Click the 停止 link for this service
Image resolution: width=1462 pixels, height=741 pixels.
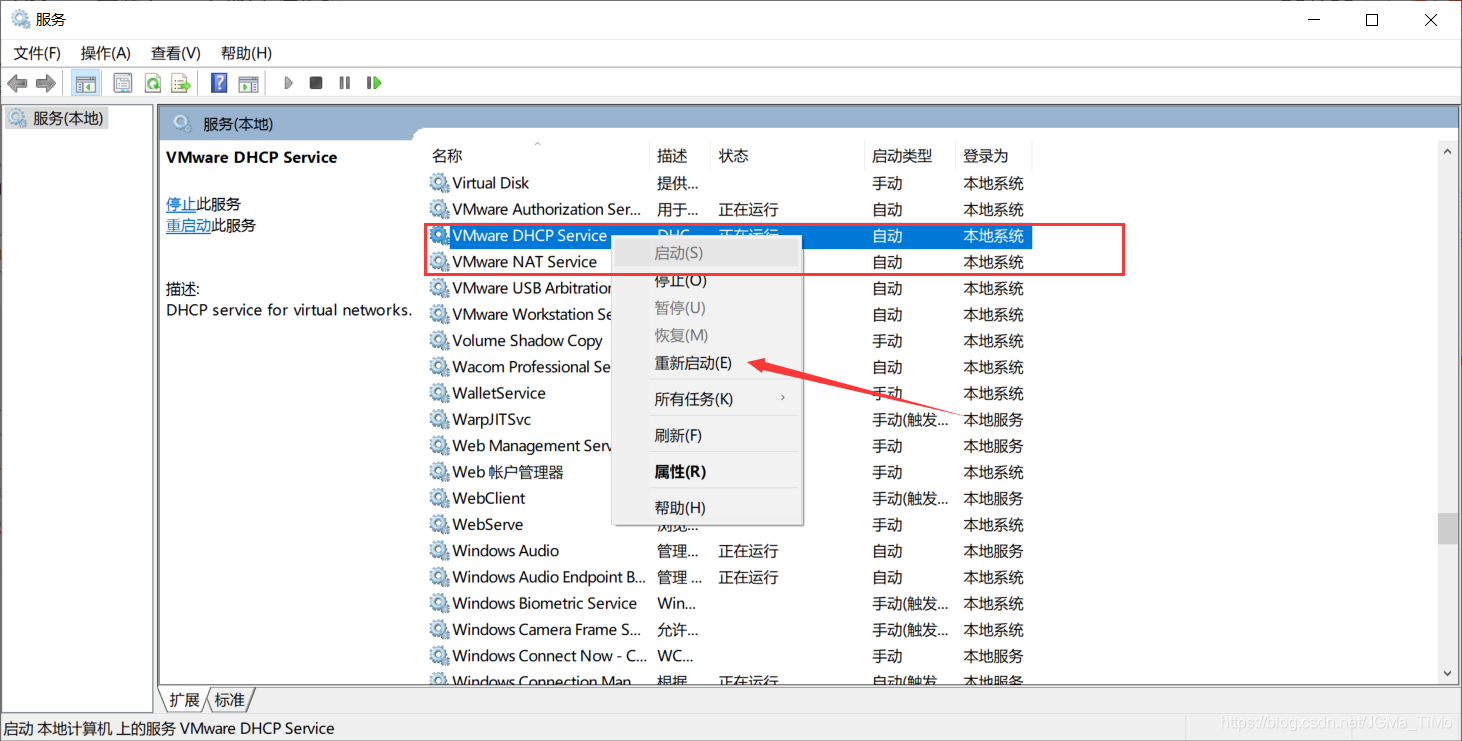coord(181,204)
